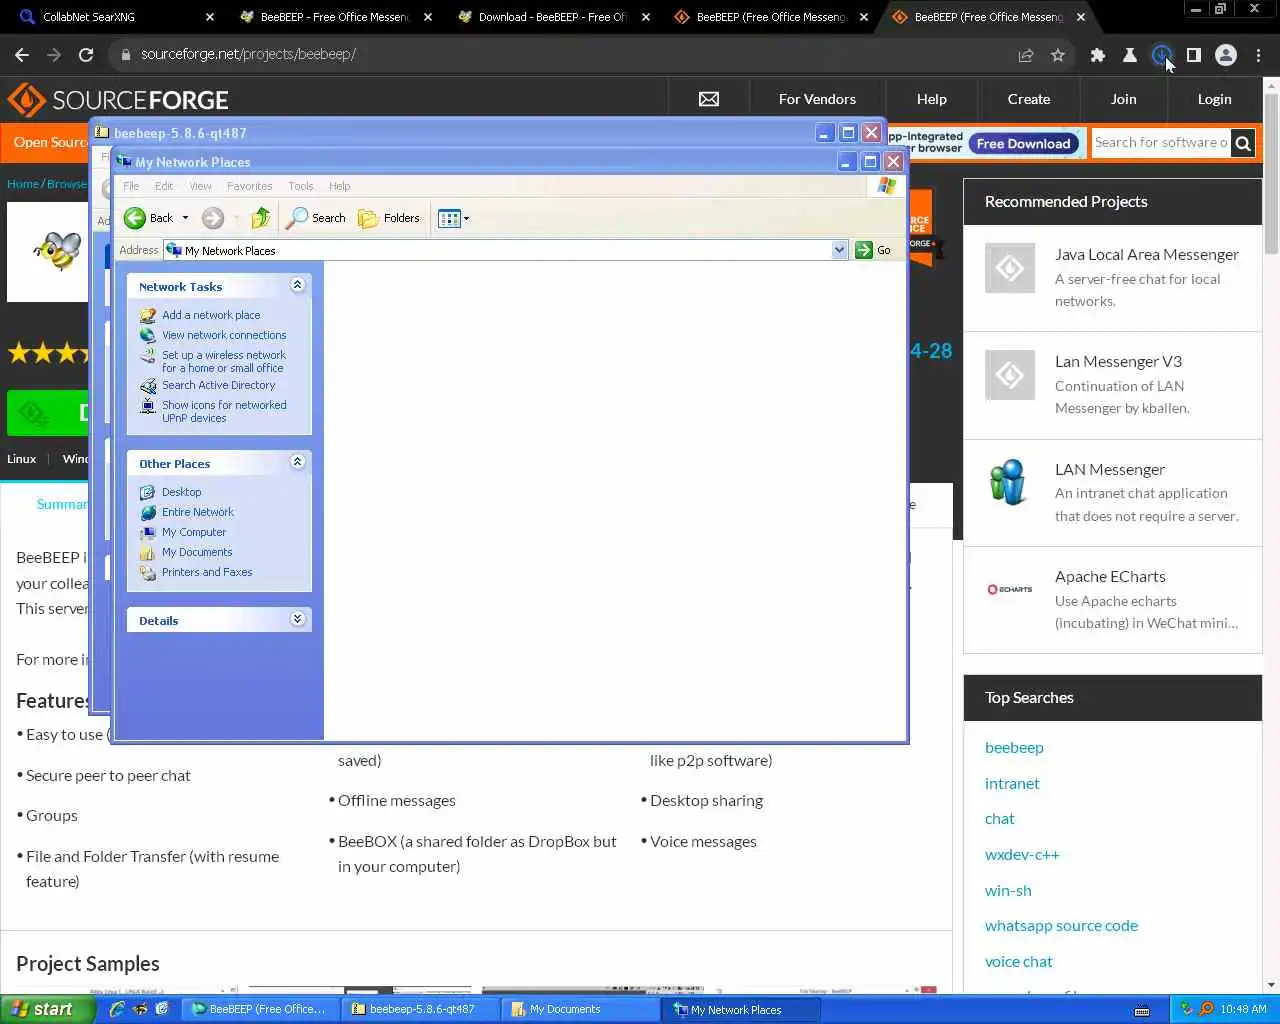Click Add a network place

(x=211, y=315)
